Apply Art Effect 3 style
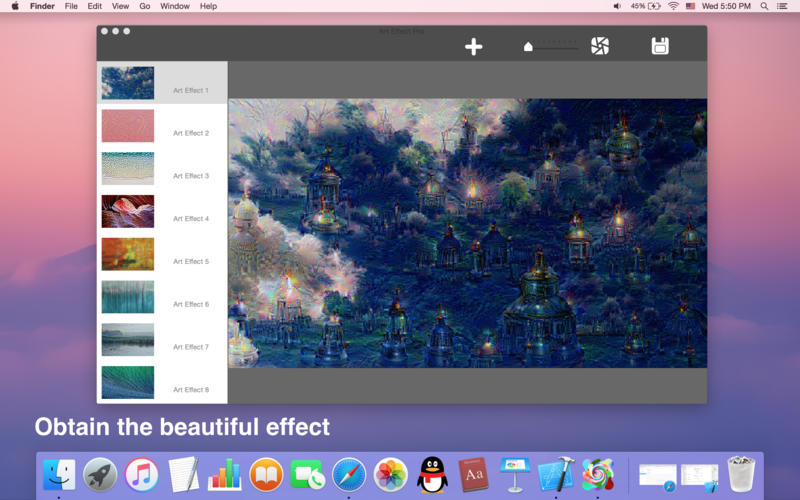800x500 pixels. pyautogui.click(x=128, y=169)
